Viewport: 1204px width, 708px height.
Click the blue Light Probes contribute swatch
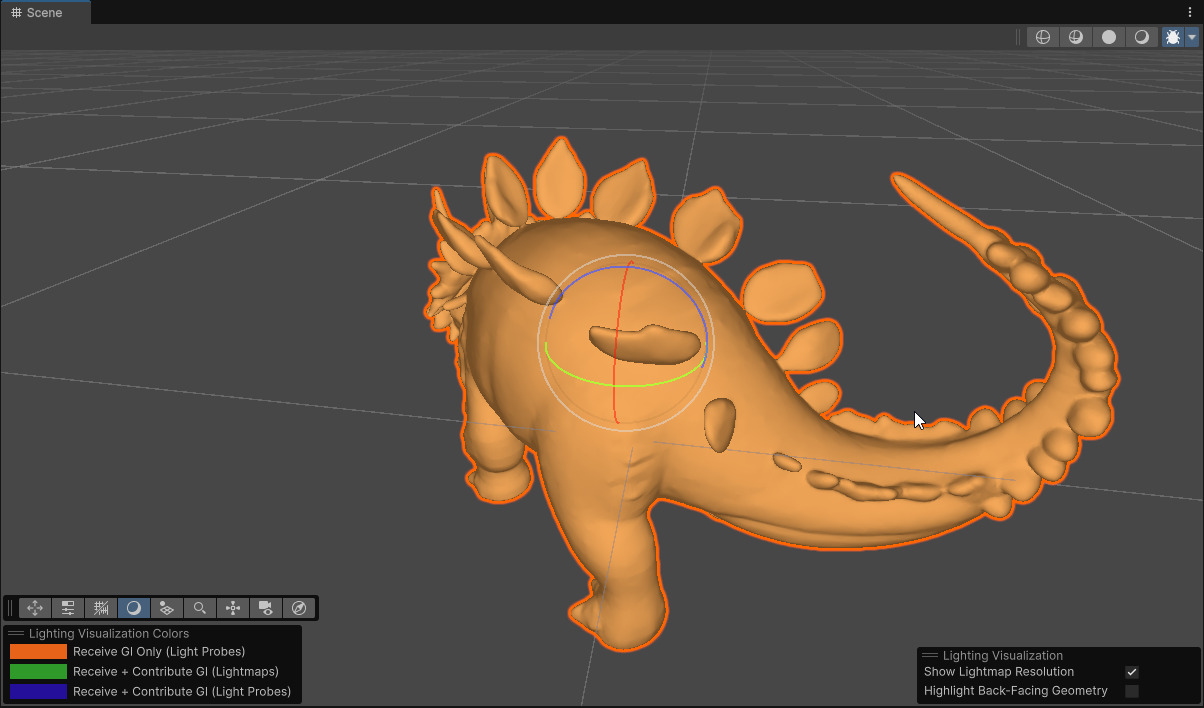[x=38, y=691]
